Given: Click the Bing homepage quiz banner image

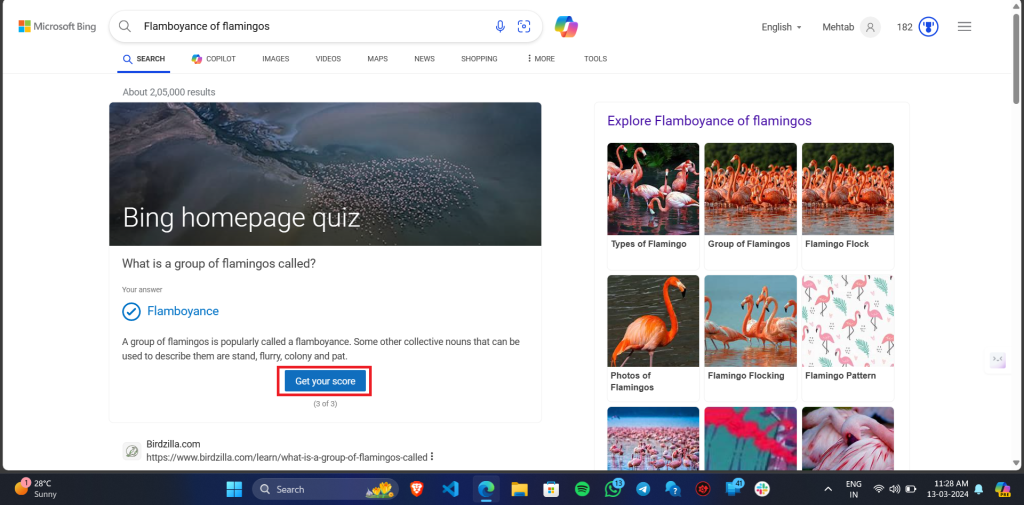Looking at the screenshot, I should pos(325,174).
